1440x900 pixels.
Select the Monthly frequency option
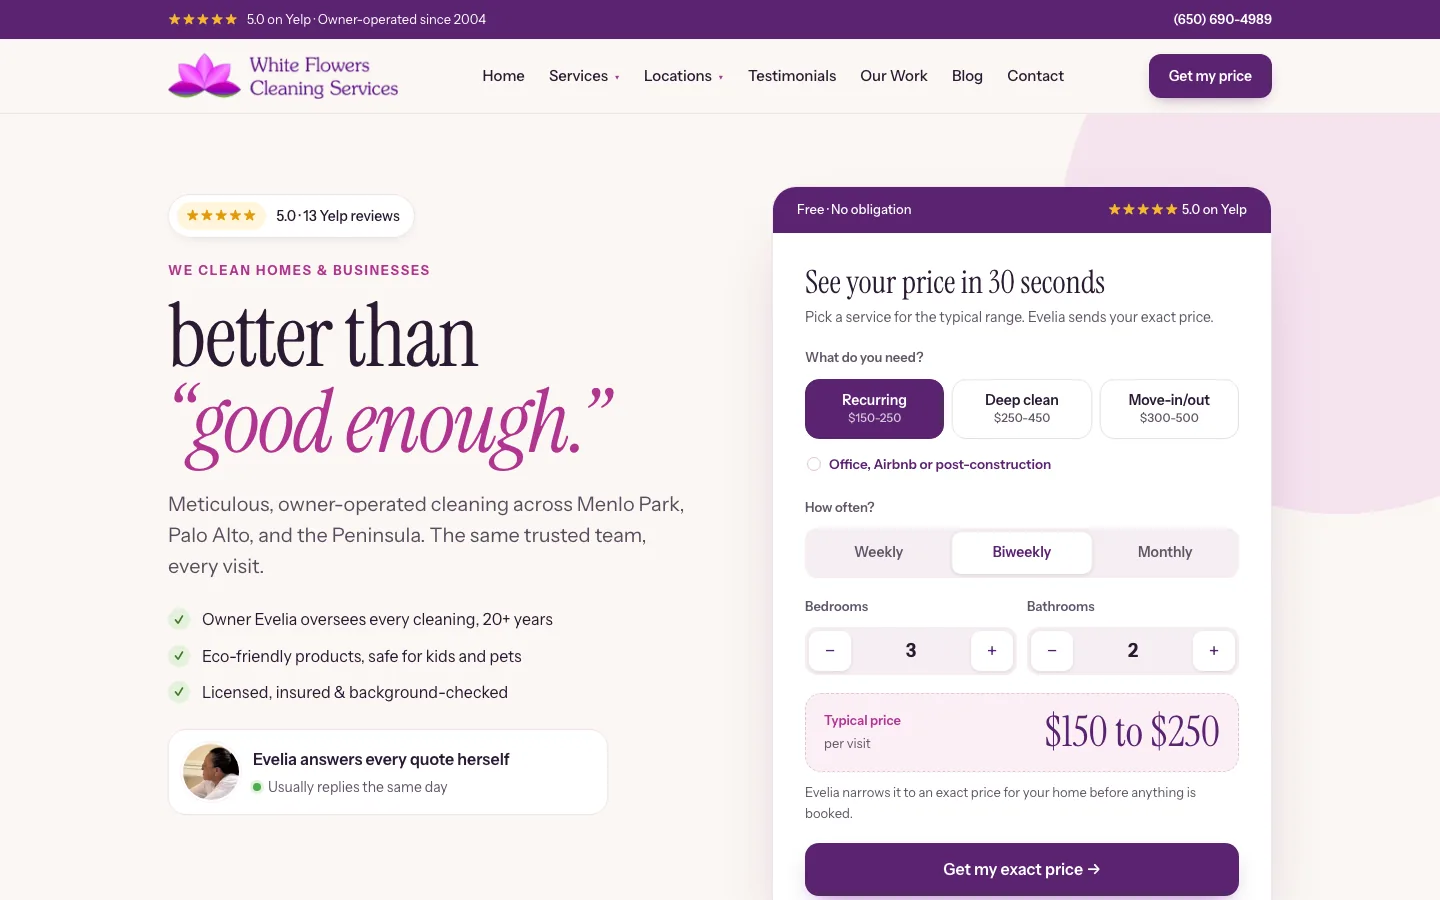[1165, 552]
